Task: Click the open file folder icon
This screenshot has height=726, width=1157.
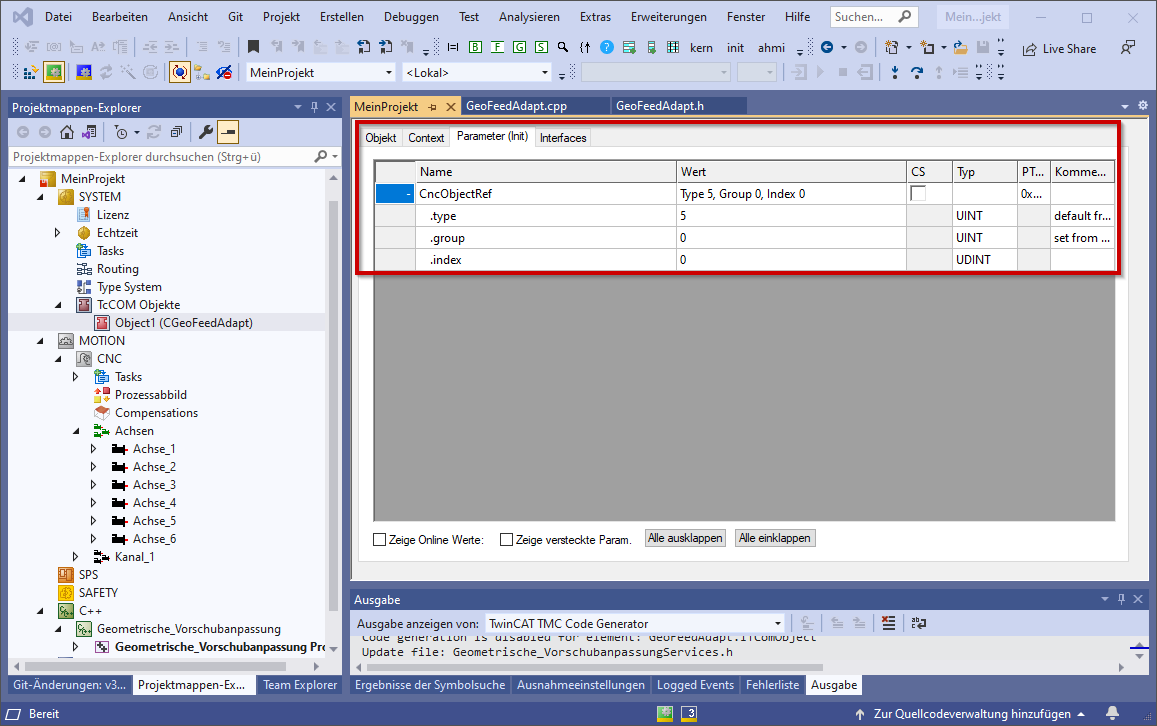Action: (x=961, y=48)
